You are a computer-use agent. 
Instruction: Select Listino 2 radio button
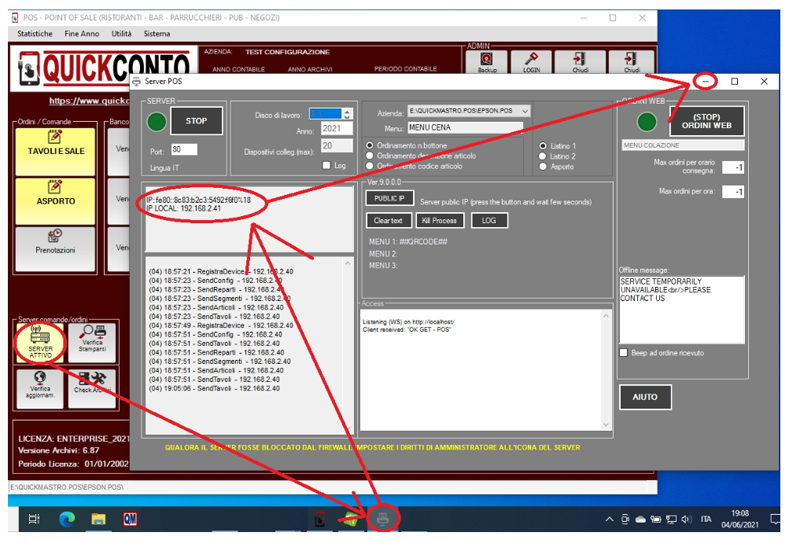click(543, 156)
